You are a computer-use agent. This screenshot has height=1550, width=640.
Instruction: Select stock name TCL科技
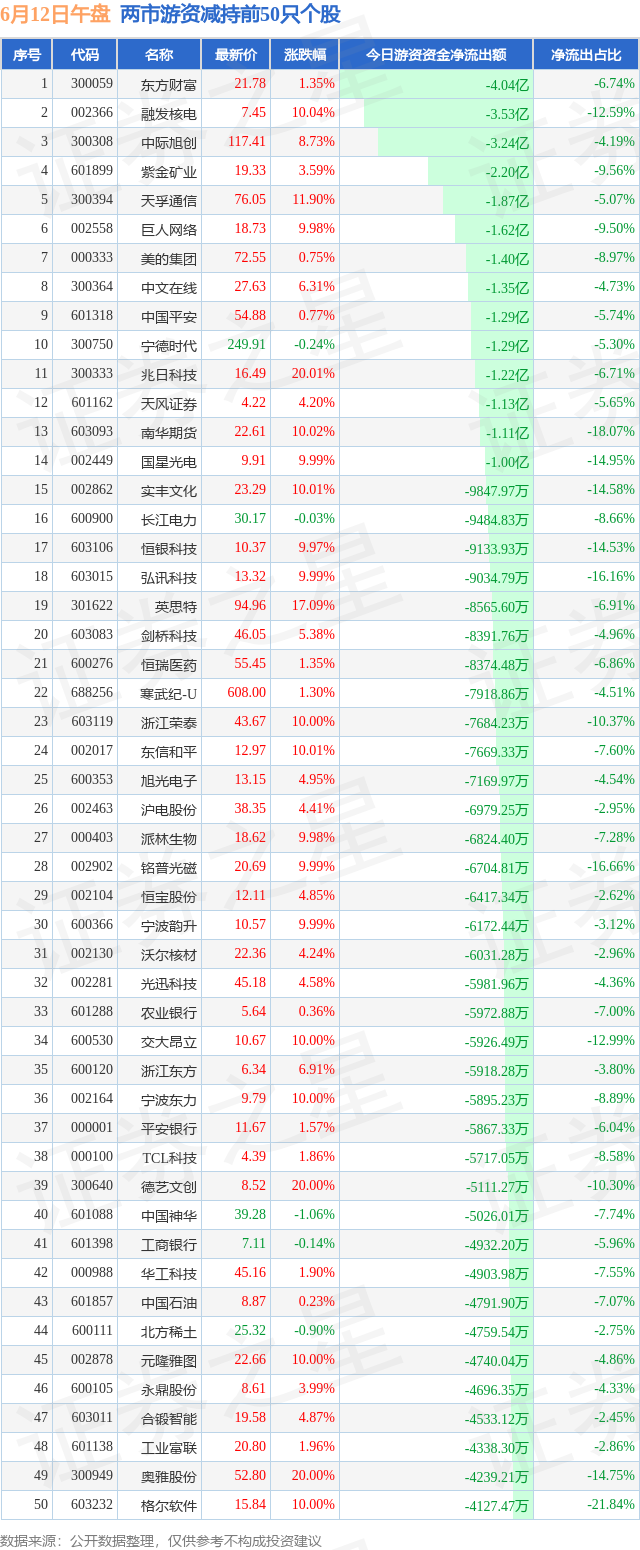pos(170,1158)
